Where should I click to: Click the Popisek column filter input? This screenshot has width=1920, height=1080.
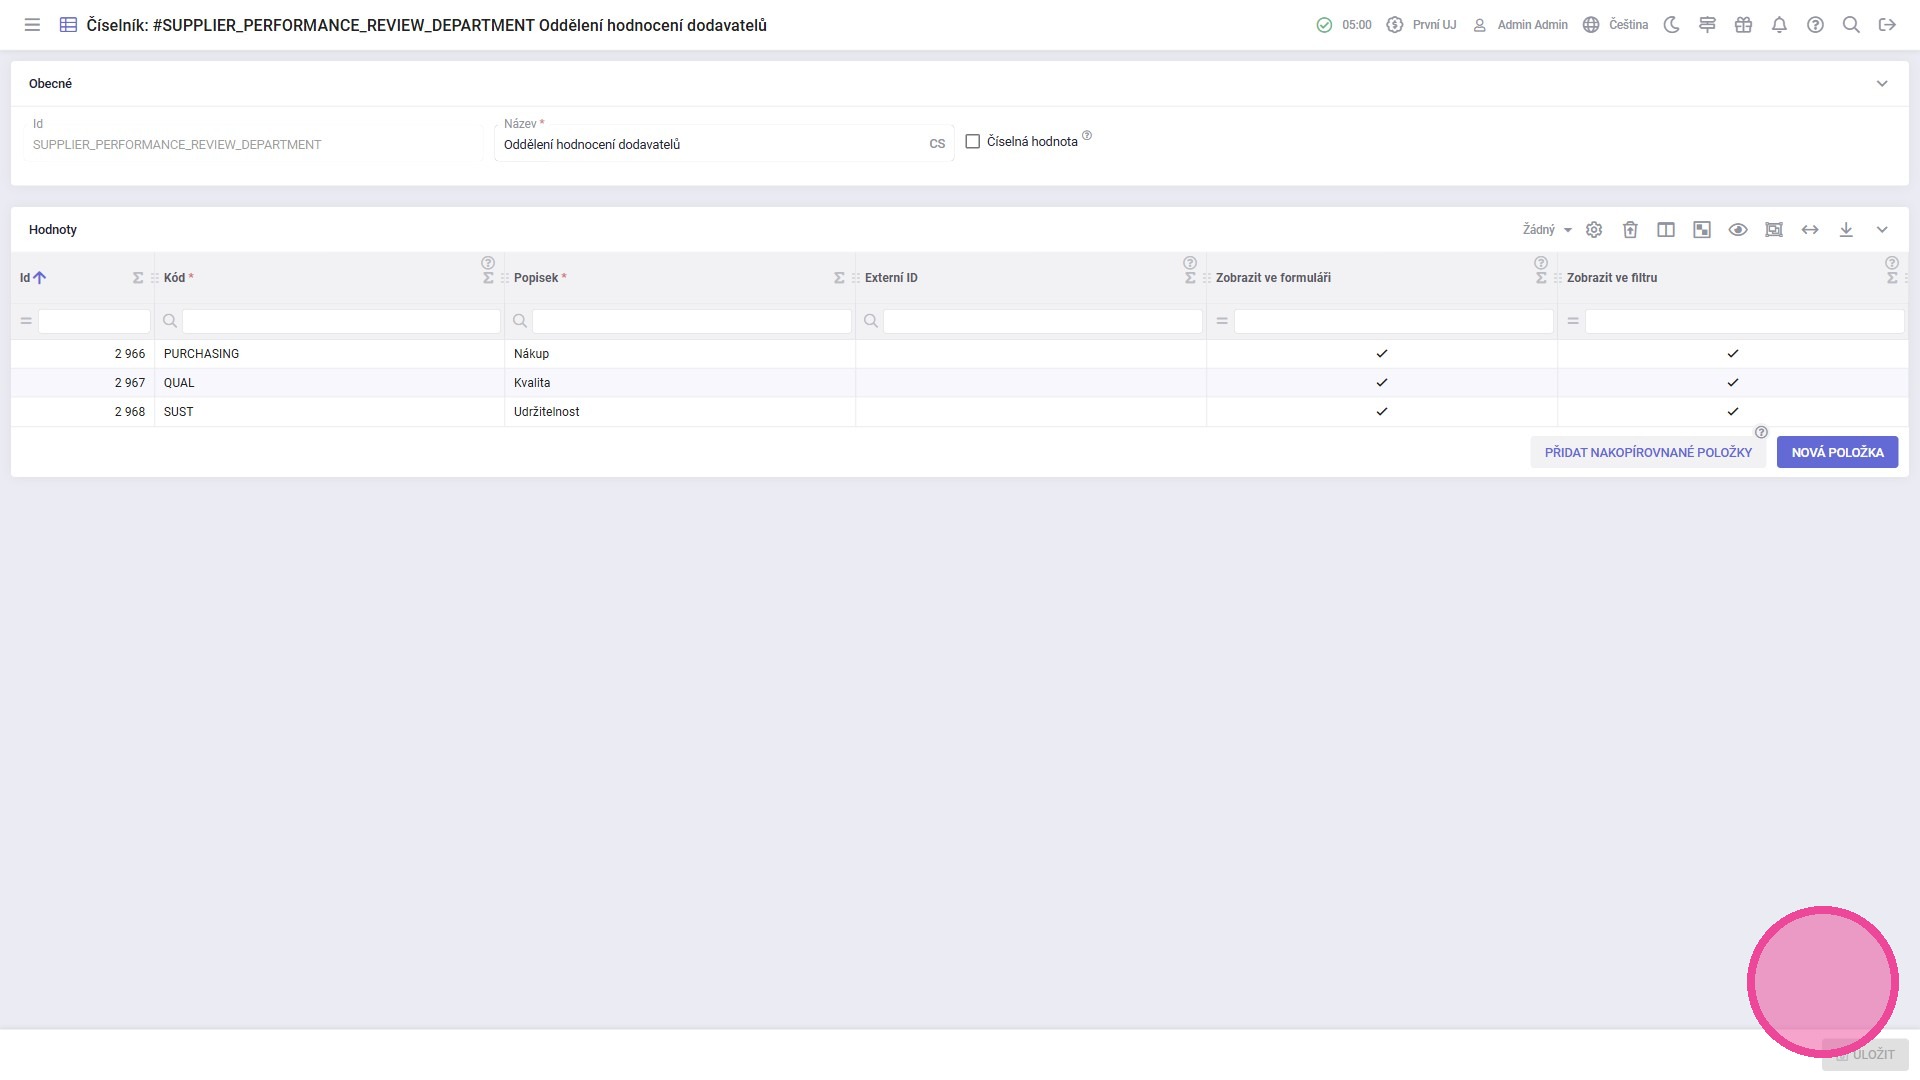(692, 321)
